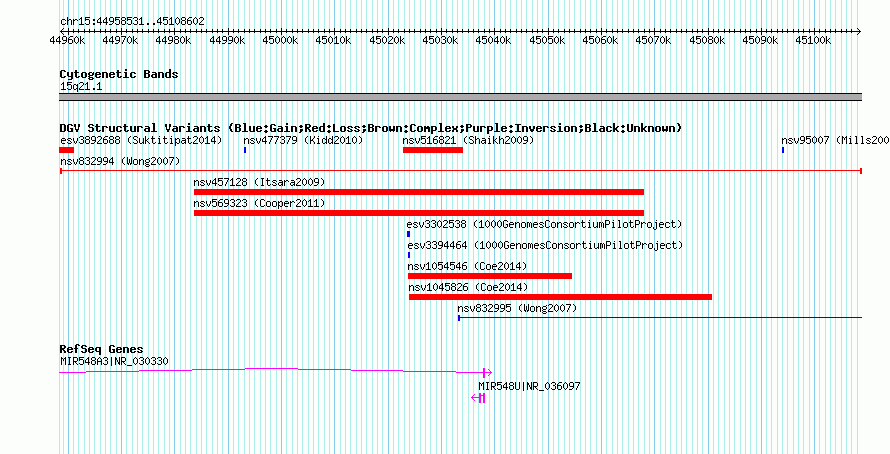The width and height of the screenshot is (890, 454).
Task: Click the 45080k ruler tick label
Action: point(707,41)
